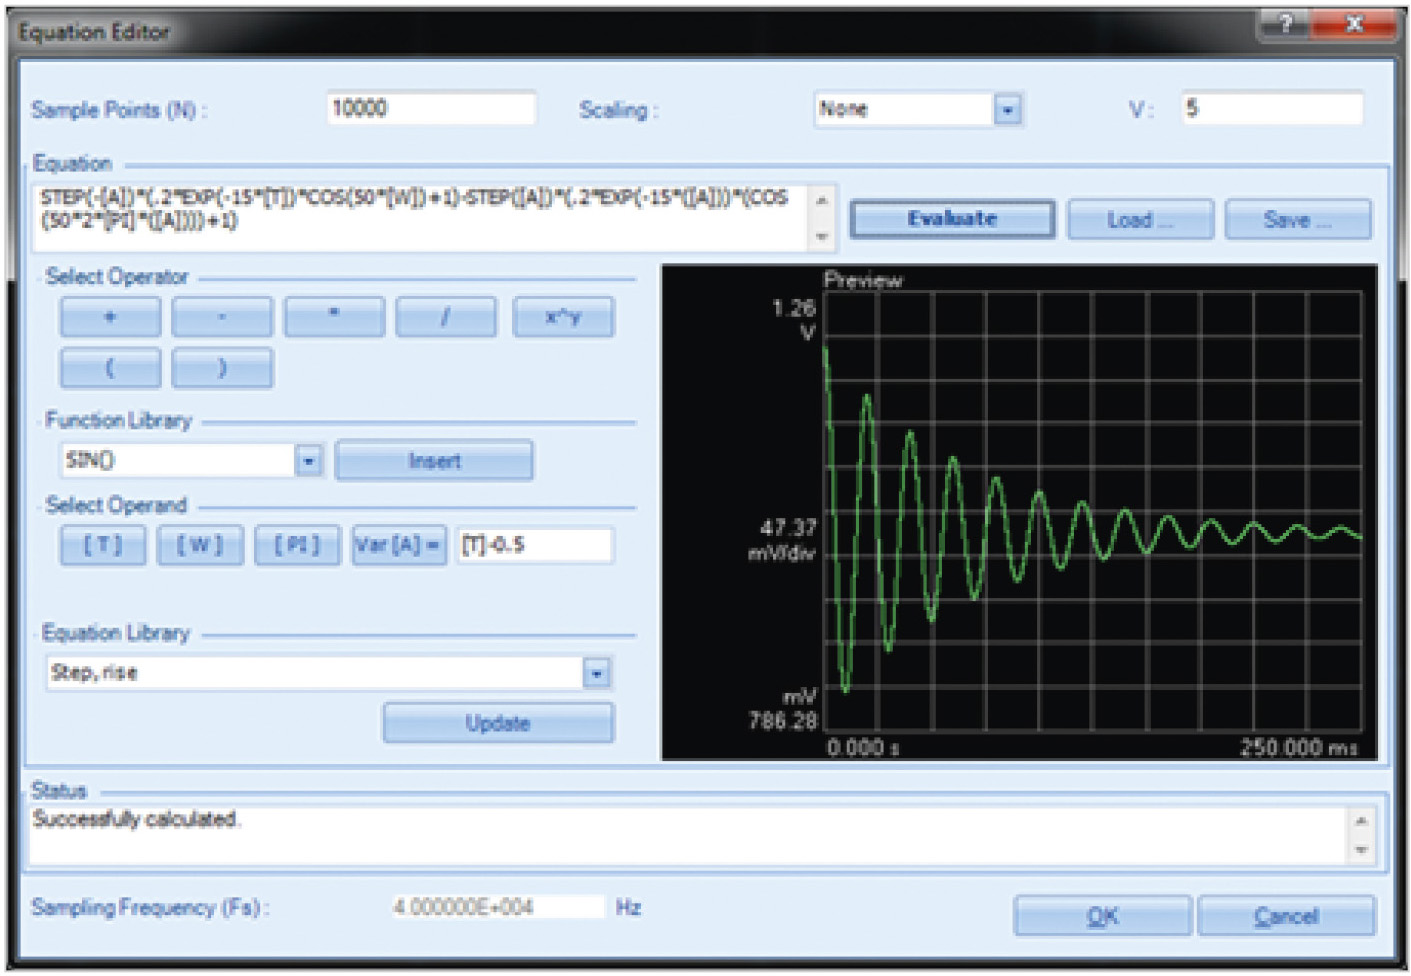Screen dimensions: 1411x976
Task: Insert an opening parenthesis
Action: 110,368
